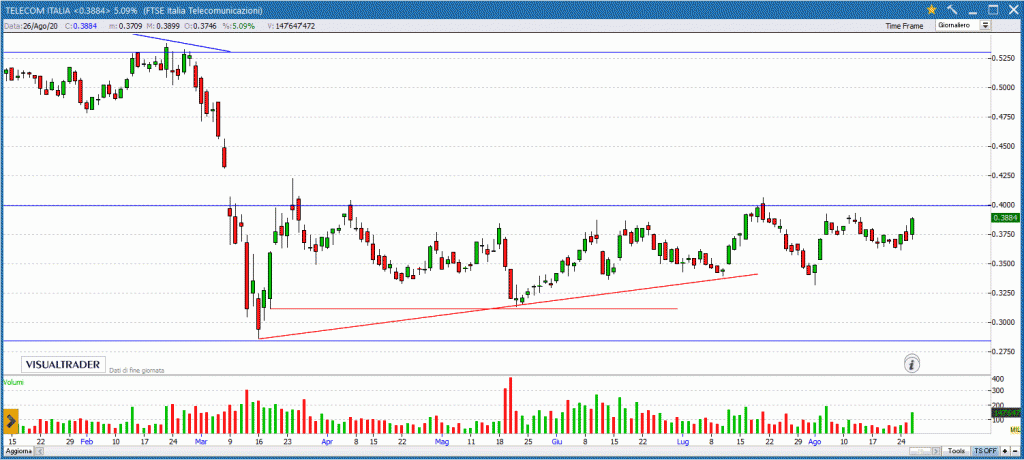The width and height of the screenshot is (1024, 460).
Task: Close the Telecom Italia chart window
Action: 1012,9
